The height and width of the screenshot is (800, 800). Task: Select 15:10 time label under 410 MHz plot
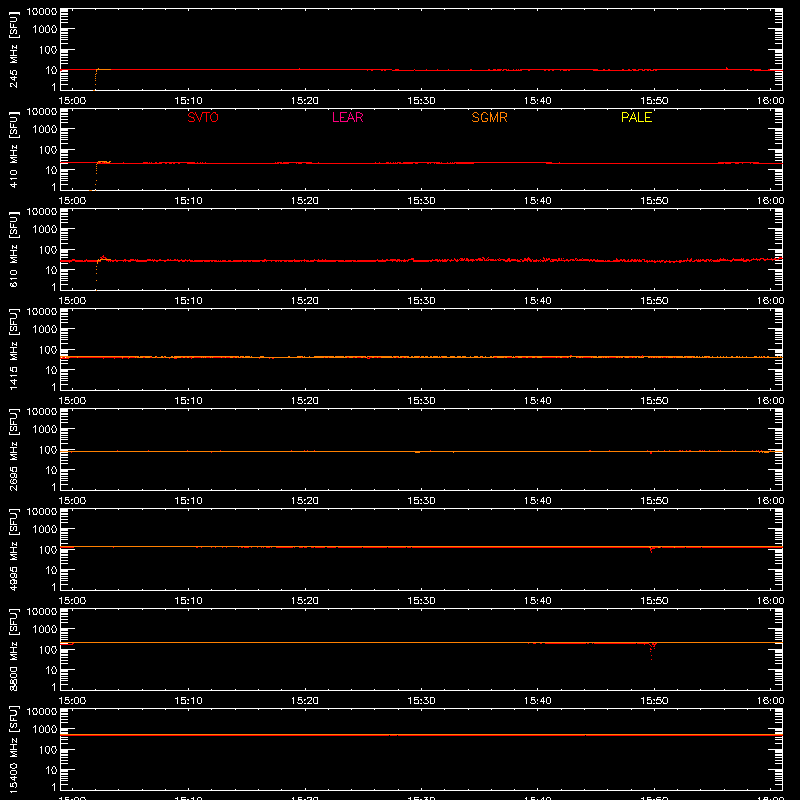pyautogui.click(x=189, y=201)
